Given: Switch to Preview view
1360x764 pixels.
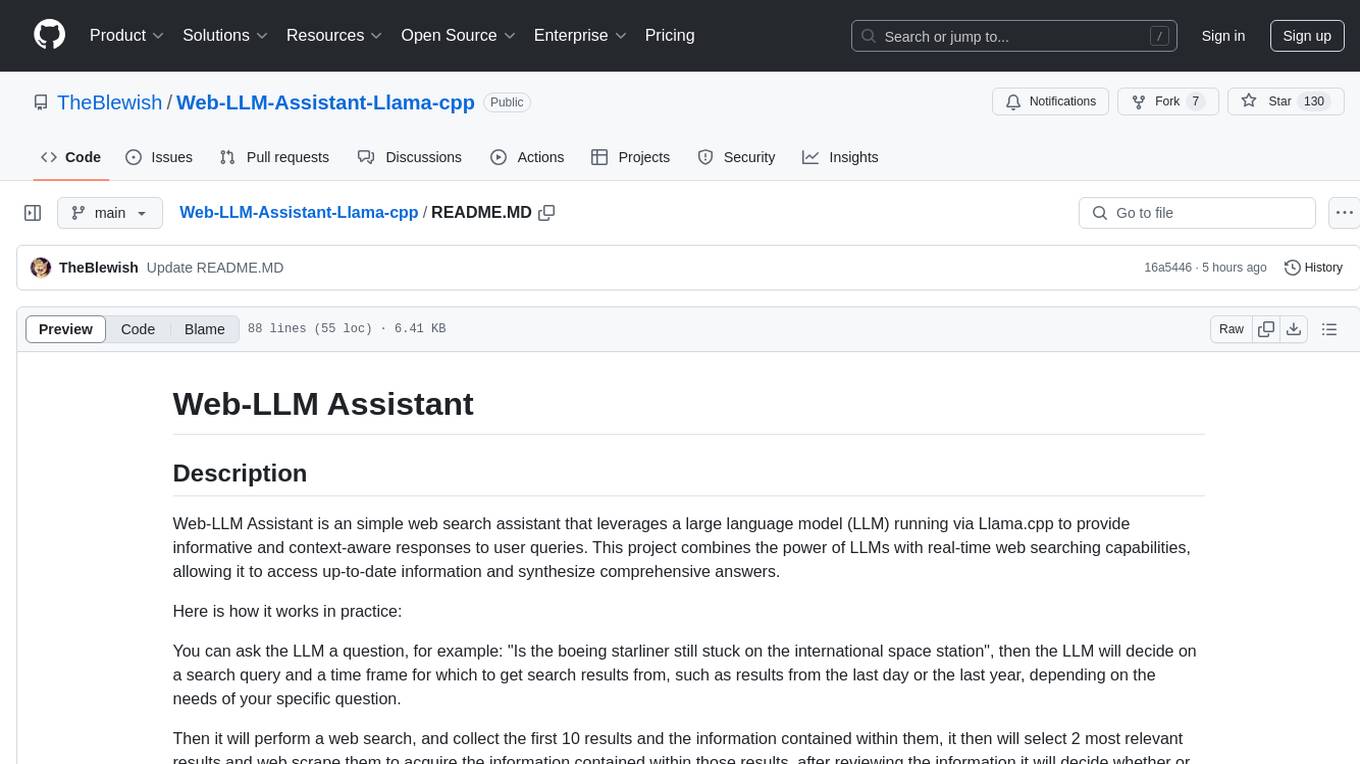Looking at the screenshot, I should [x=66, y=329].
